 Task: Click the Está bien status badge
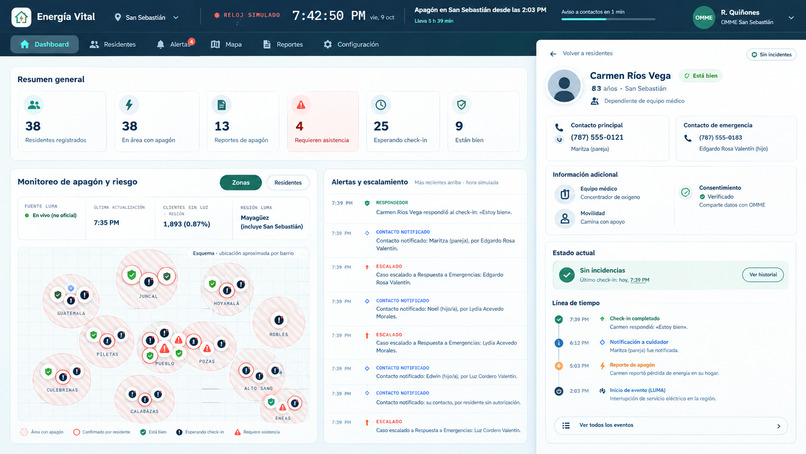tap(701, 76)
